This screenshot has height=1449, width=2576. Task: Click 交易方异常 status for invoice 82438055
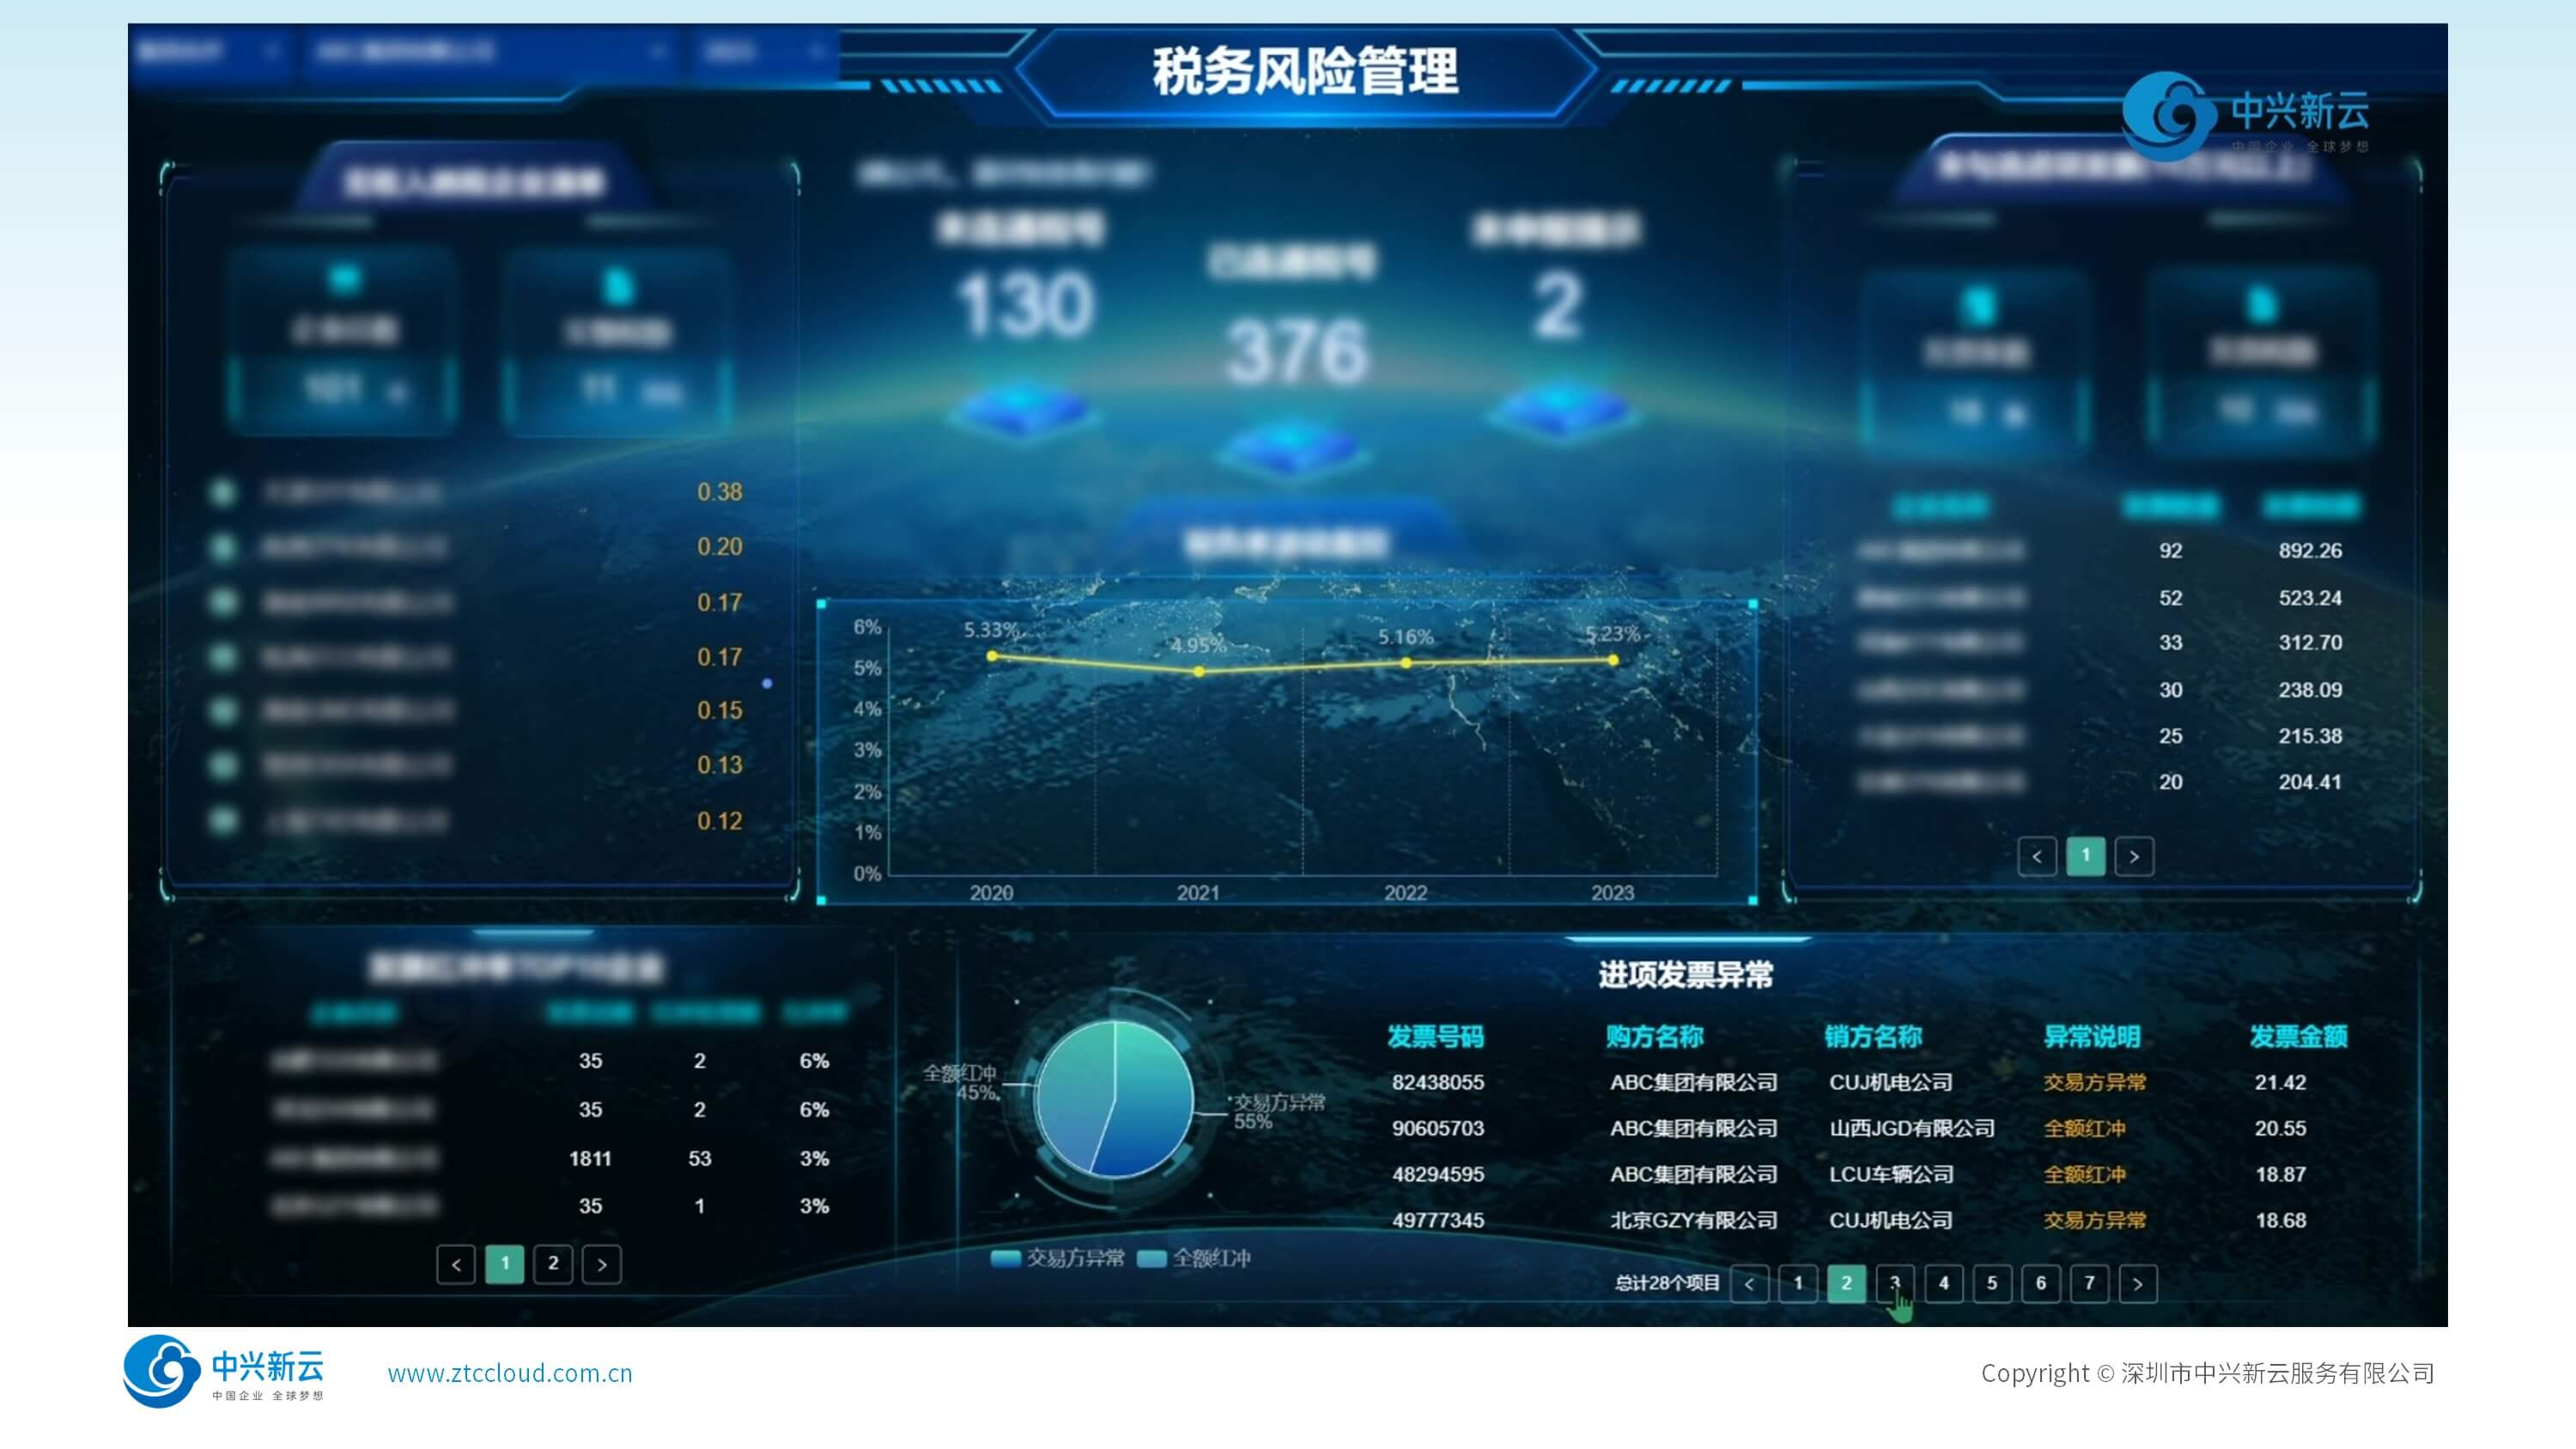[x=2095, y=1082]
